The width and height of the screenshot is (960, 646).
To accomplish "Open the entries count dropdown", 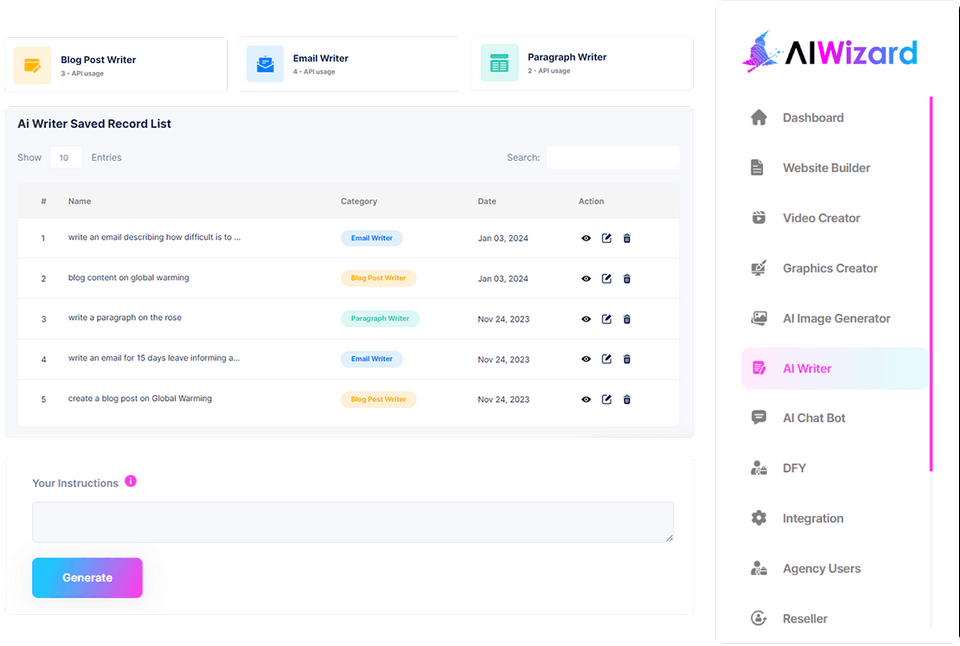I will coord(66,157).
